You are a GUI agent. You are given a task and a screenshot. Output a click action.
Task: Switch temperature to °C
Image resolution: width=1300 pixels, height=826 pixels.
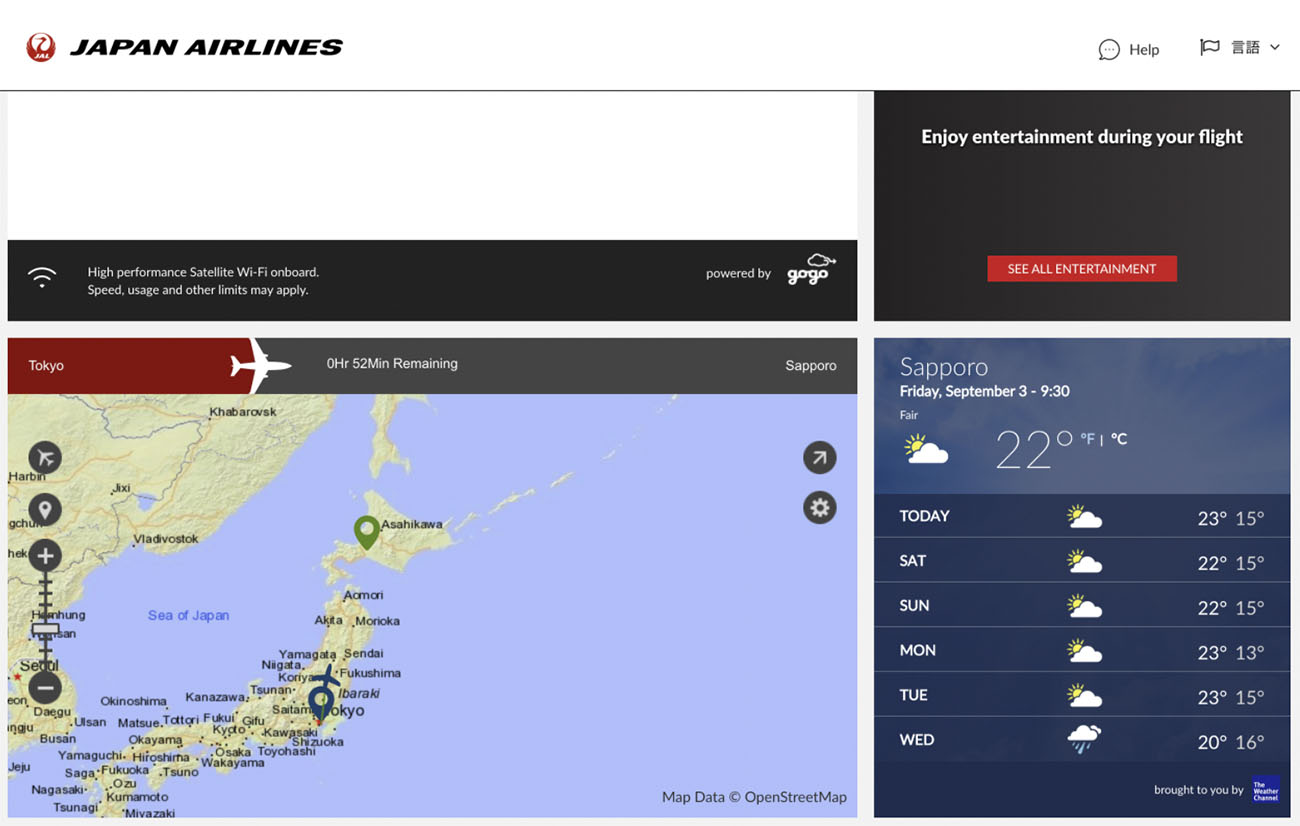(x=1119, y=439)
